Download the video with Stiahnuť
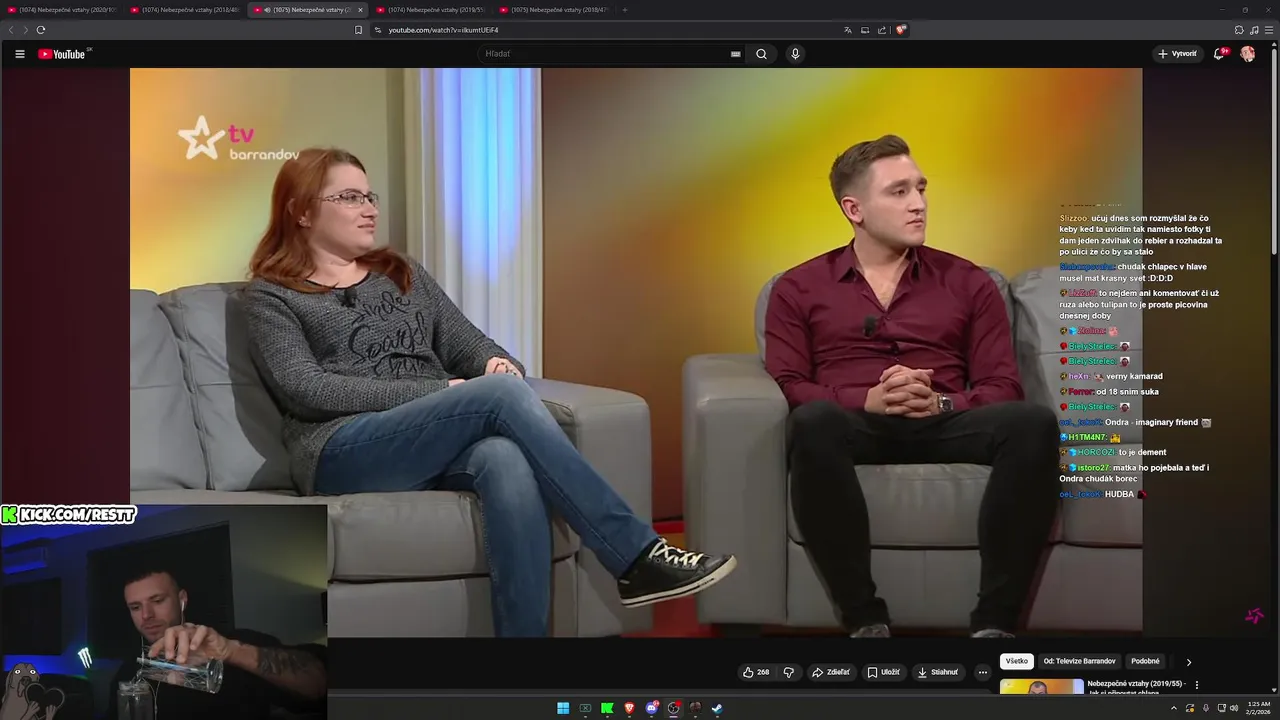Image resolution: width=1280 pixels, height=720 pixels. coord(938,672)
